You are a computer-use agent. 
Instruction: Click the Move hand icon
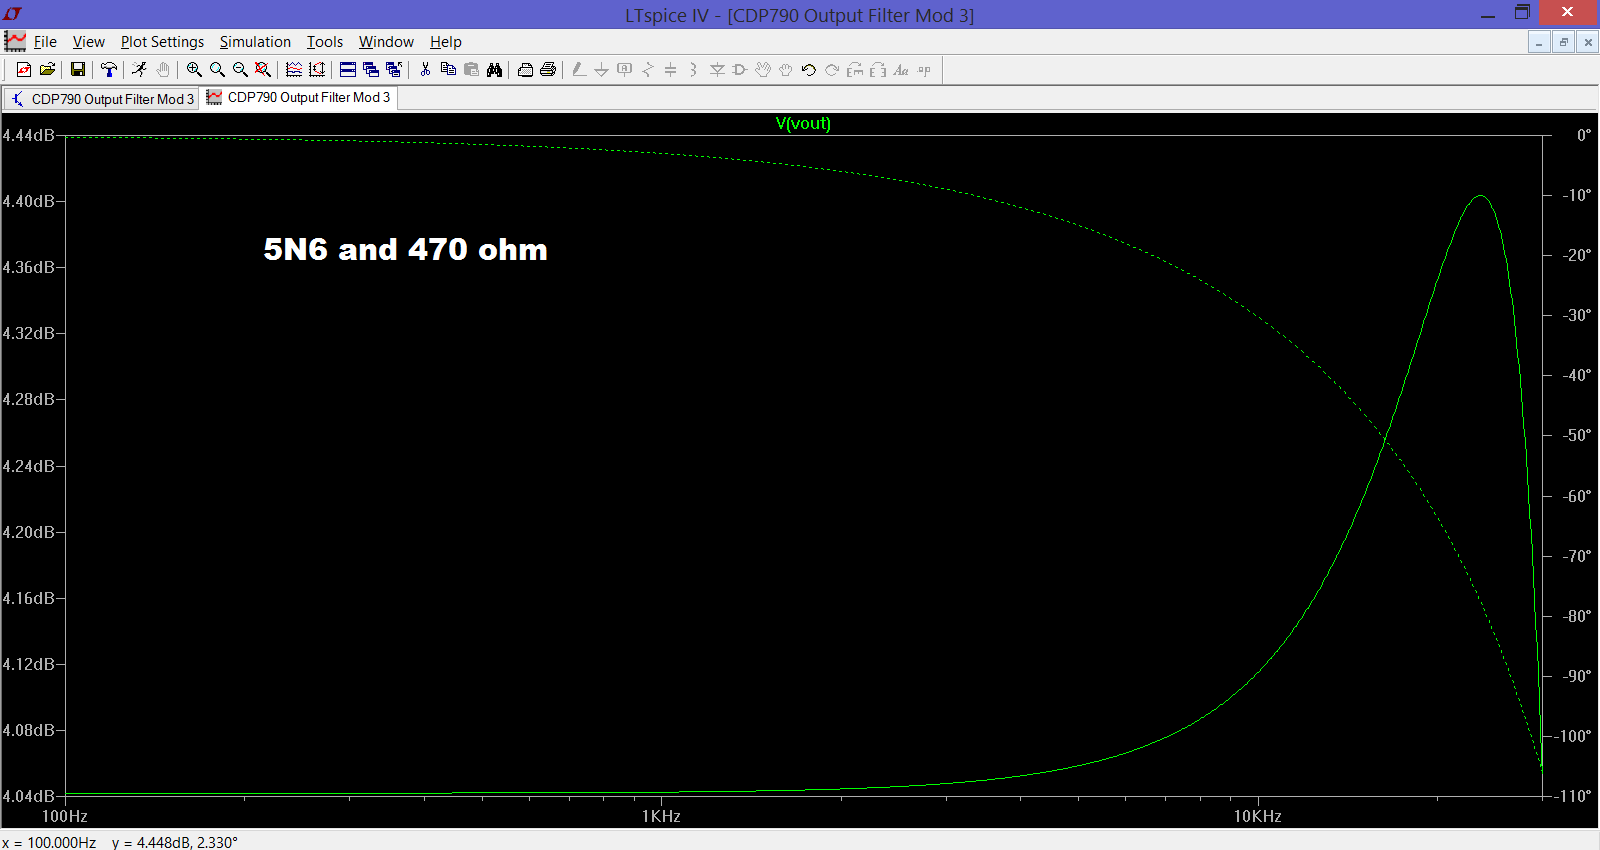tap(763, 69)
